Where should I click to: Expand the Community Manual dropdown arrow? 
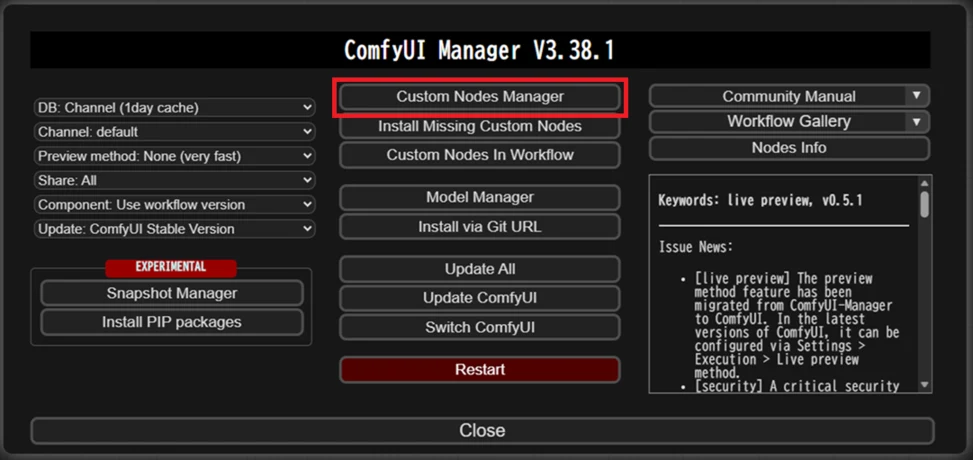point(917,96)
